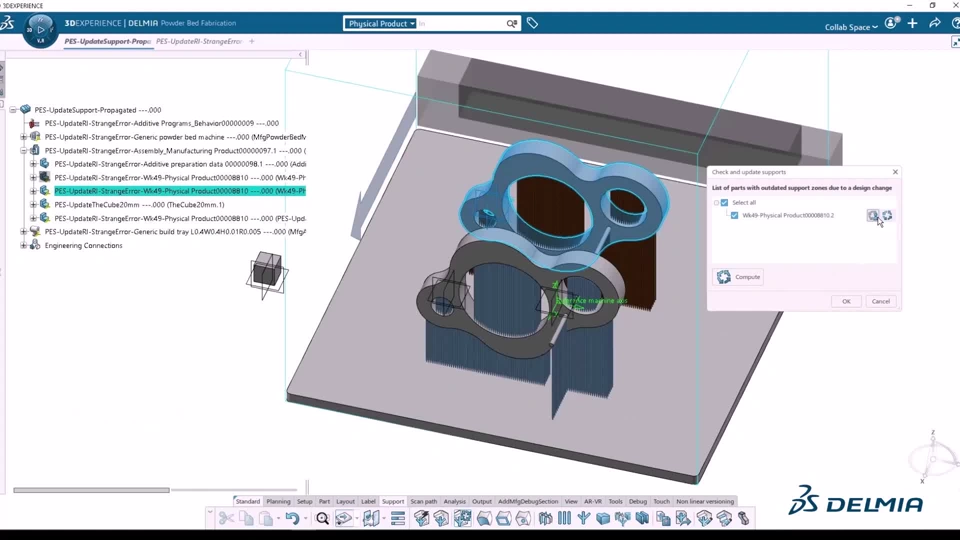Switch to the Scan path tab
This screenshot has width=960, height=540.
[424, 501]
